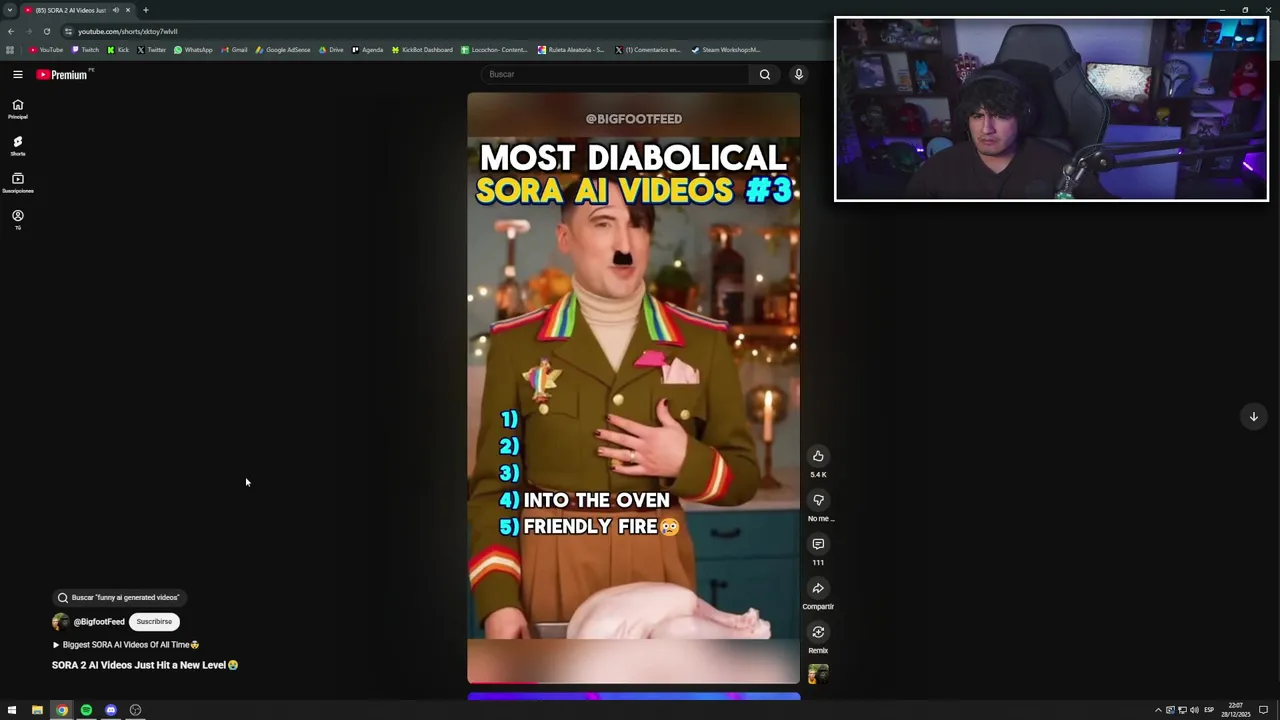Open the Remix option for this Short
1280x720 pixels.
818,632
